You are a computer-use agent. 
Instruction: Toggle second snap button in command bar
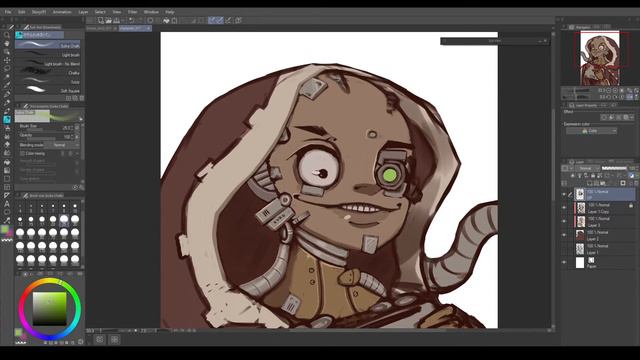pyautogui.click(x=220, y=20)
